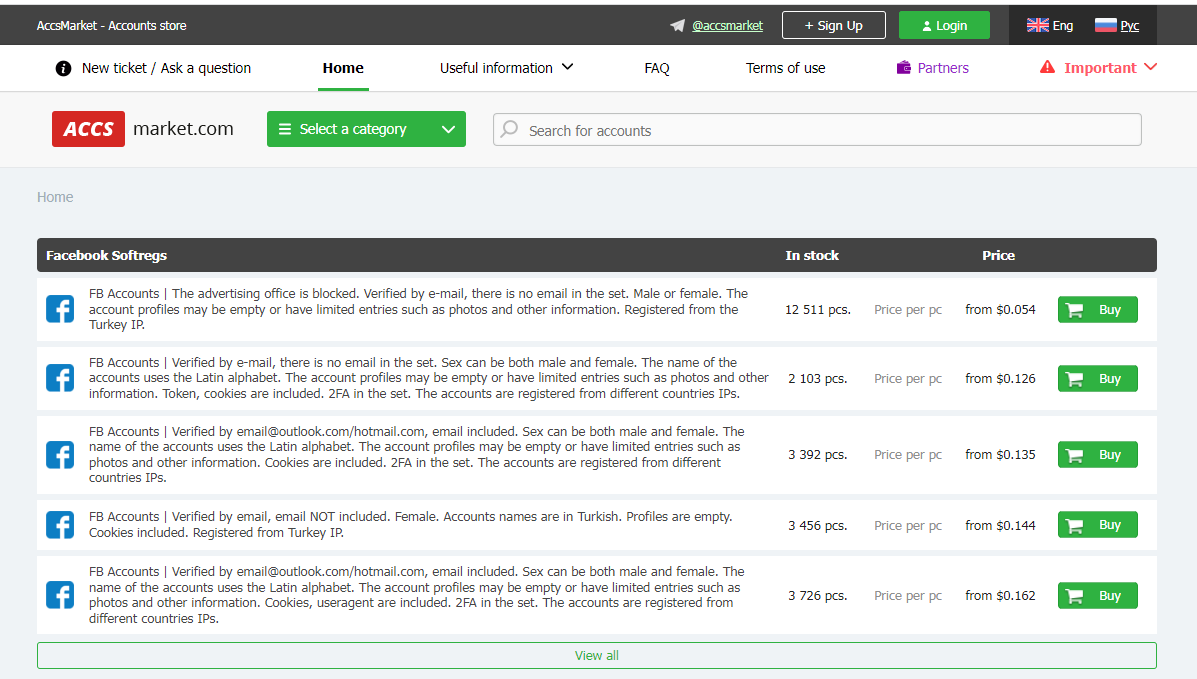Click the purple Partners wallet icon
This screenshot has width=1197, height=679.
[x=904, y=68]
